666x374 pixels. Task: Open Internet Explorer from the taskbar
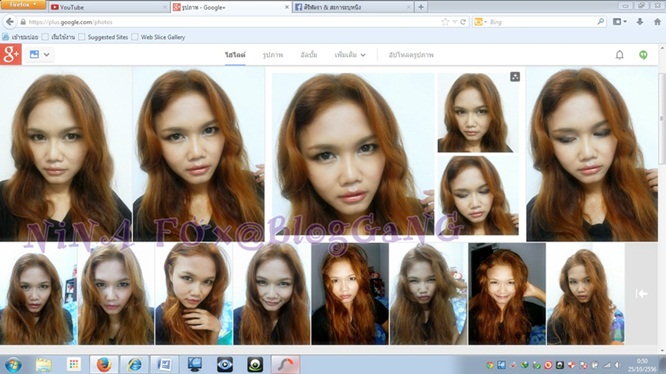tap(134, 364)
